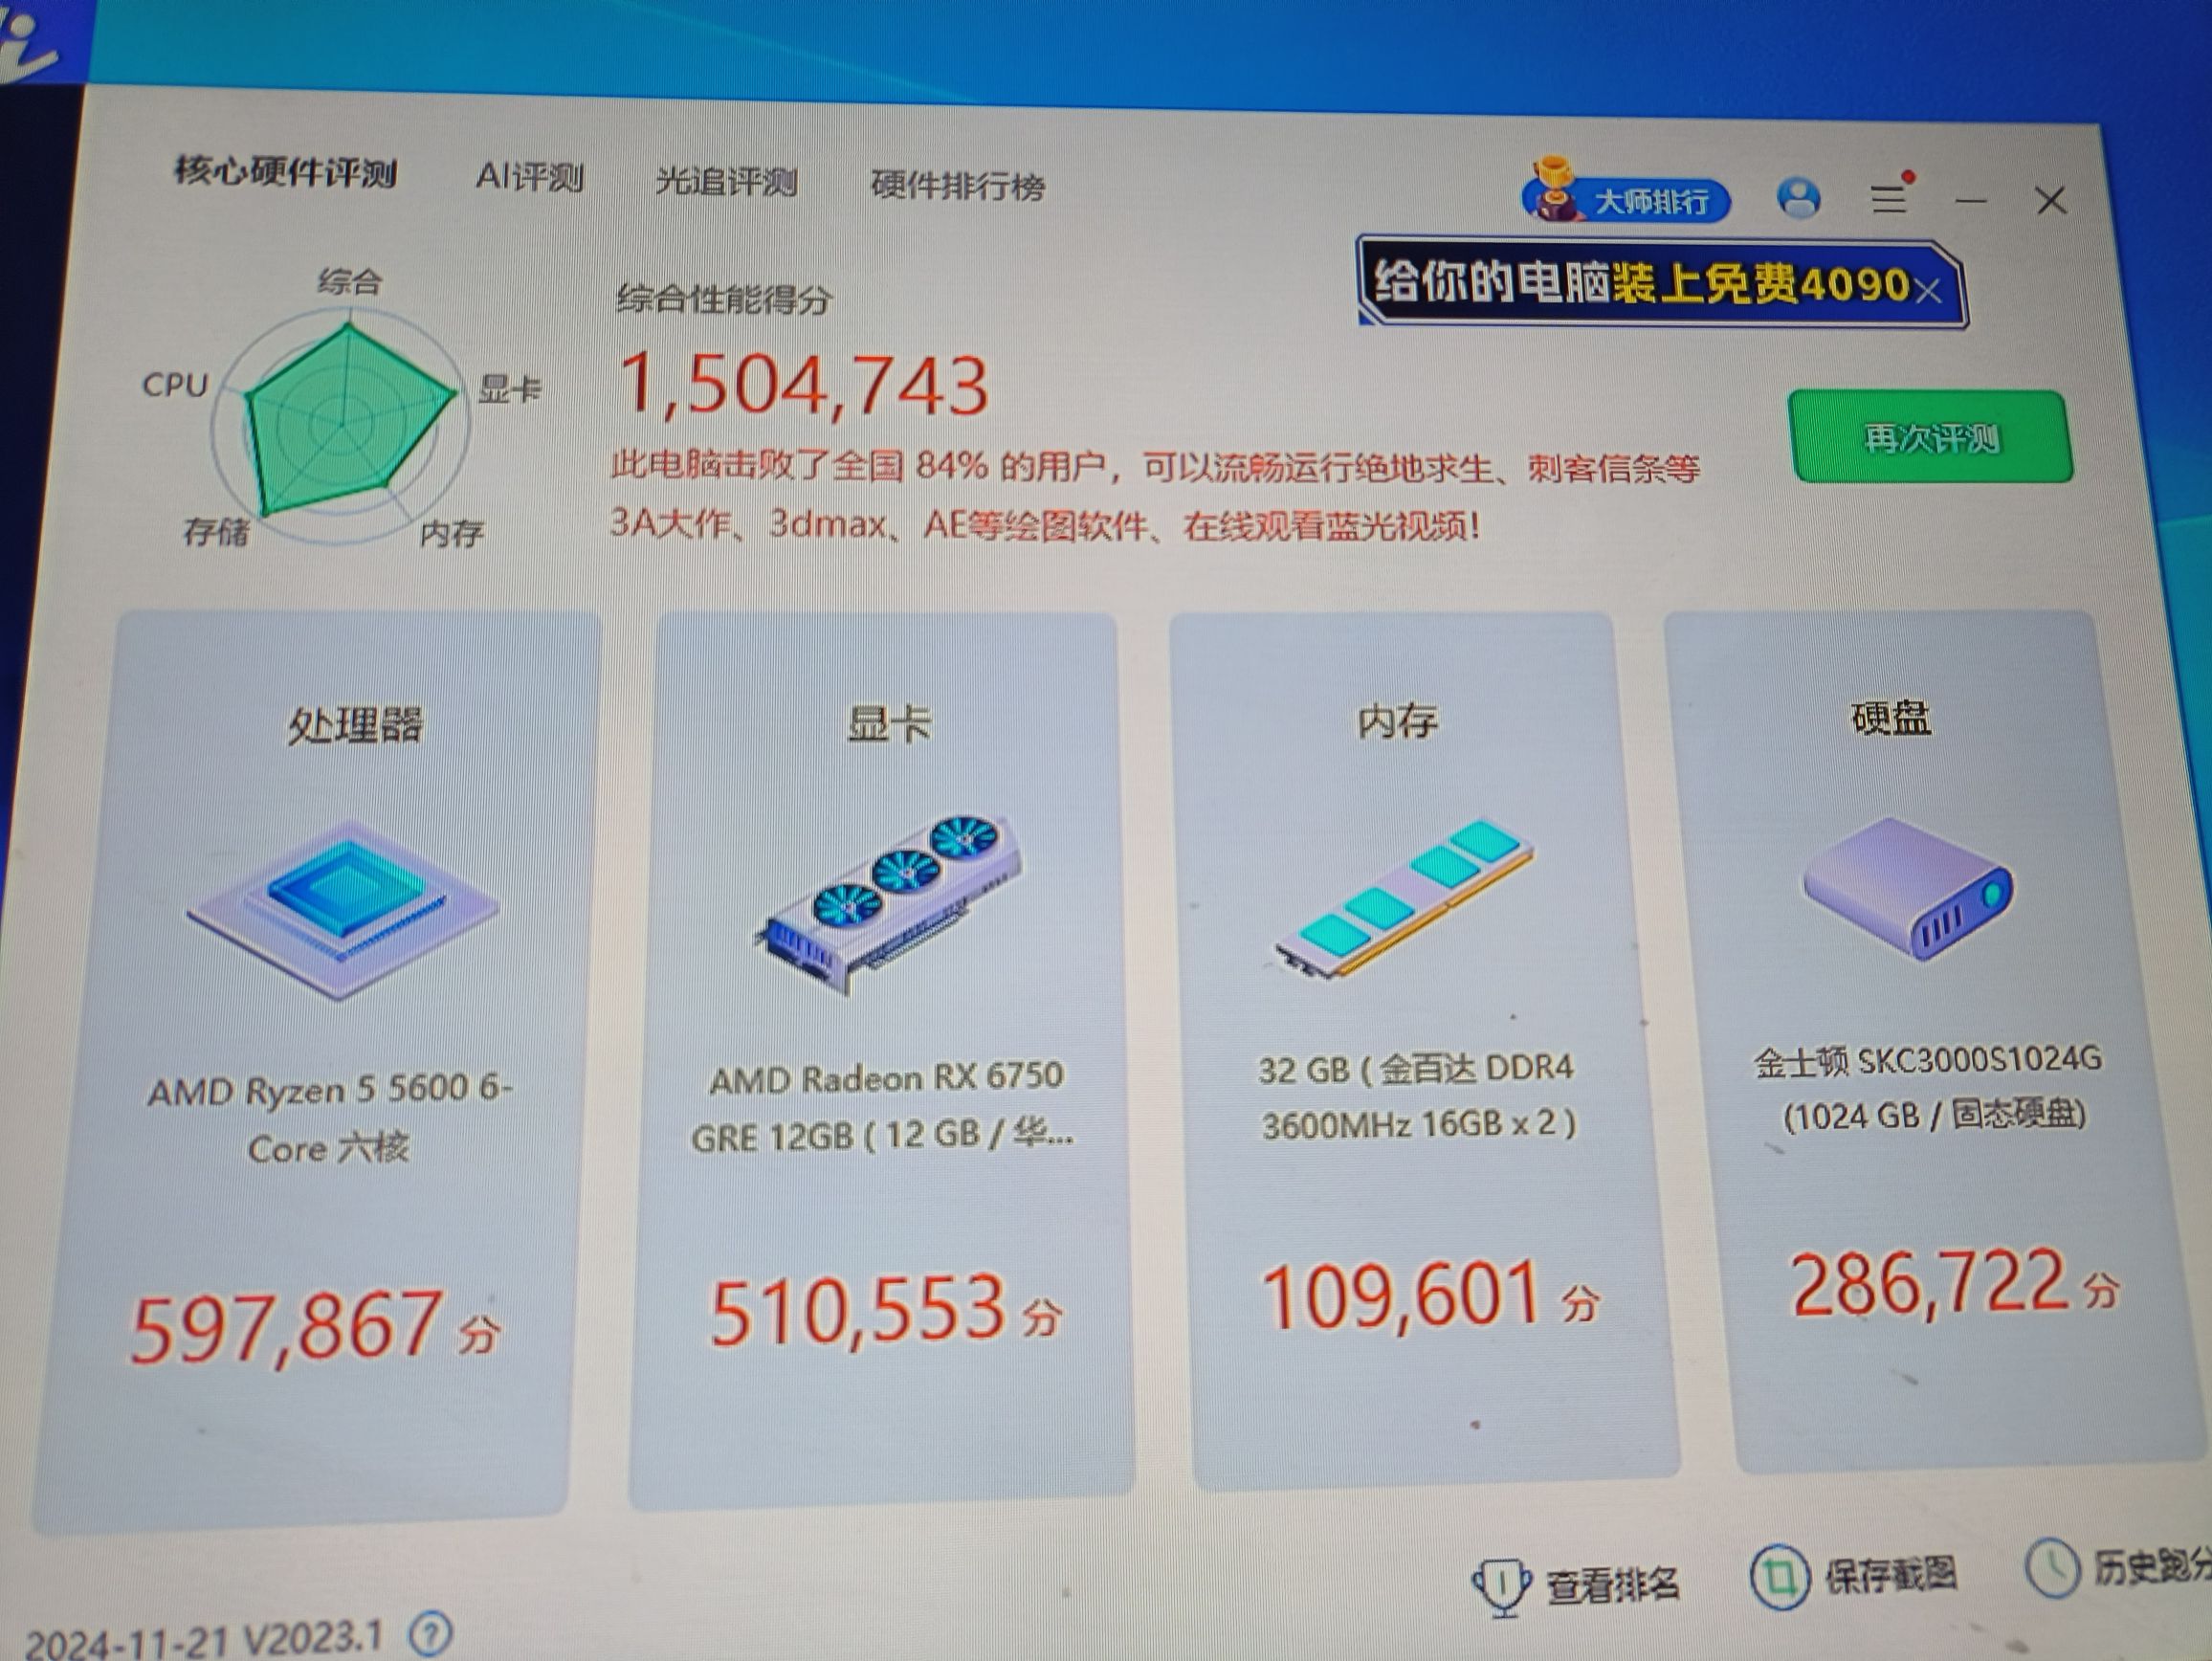
Task: Open the user account avatar icon
Action: (1799, 198)
